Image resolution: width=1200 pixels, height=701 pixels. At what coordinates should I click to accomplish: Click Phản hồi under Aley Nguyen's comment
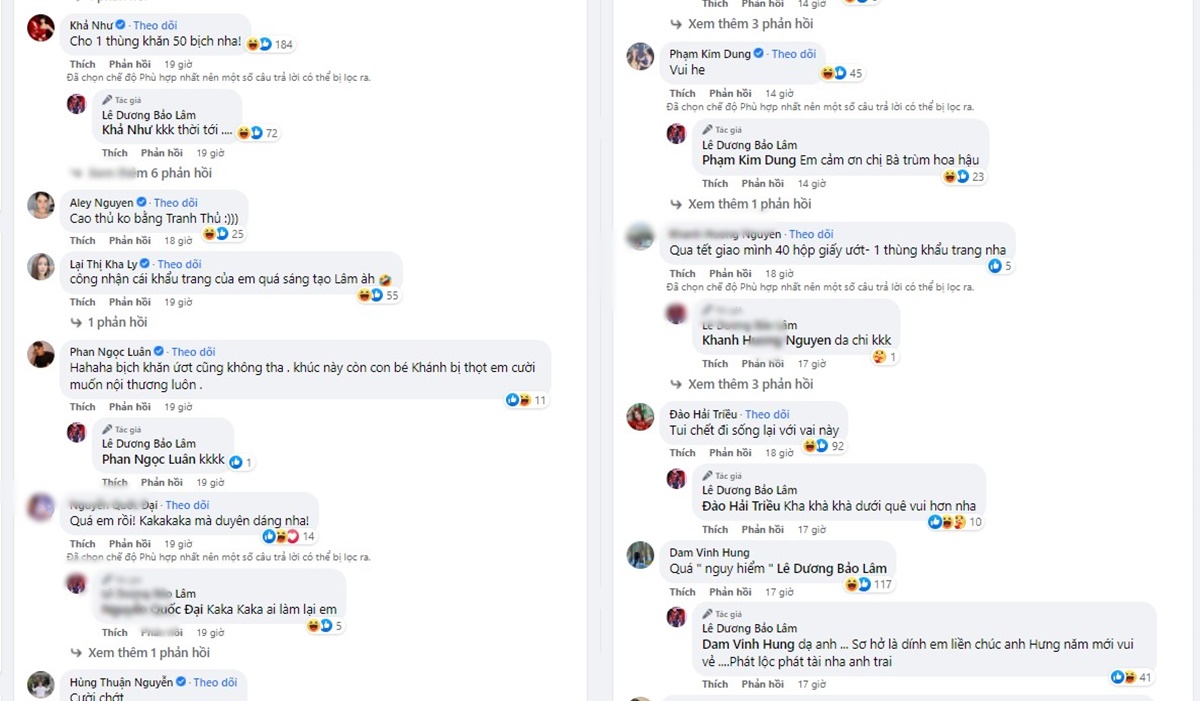130,241
